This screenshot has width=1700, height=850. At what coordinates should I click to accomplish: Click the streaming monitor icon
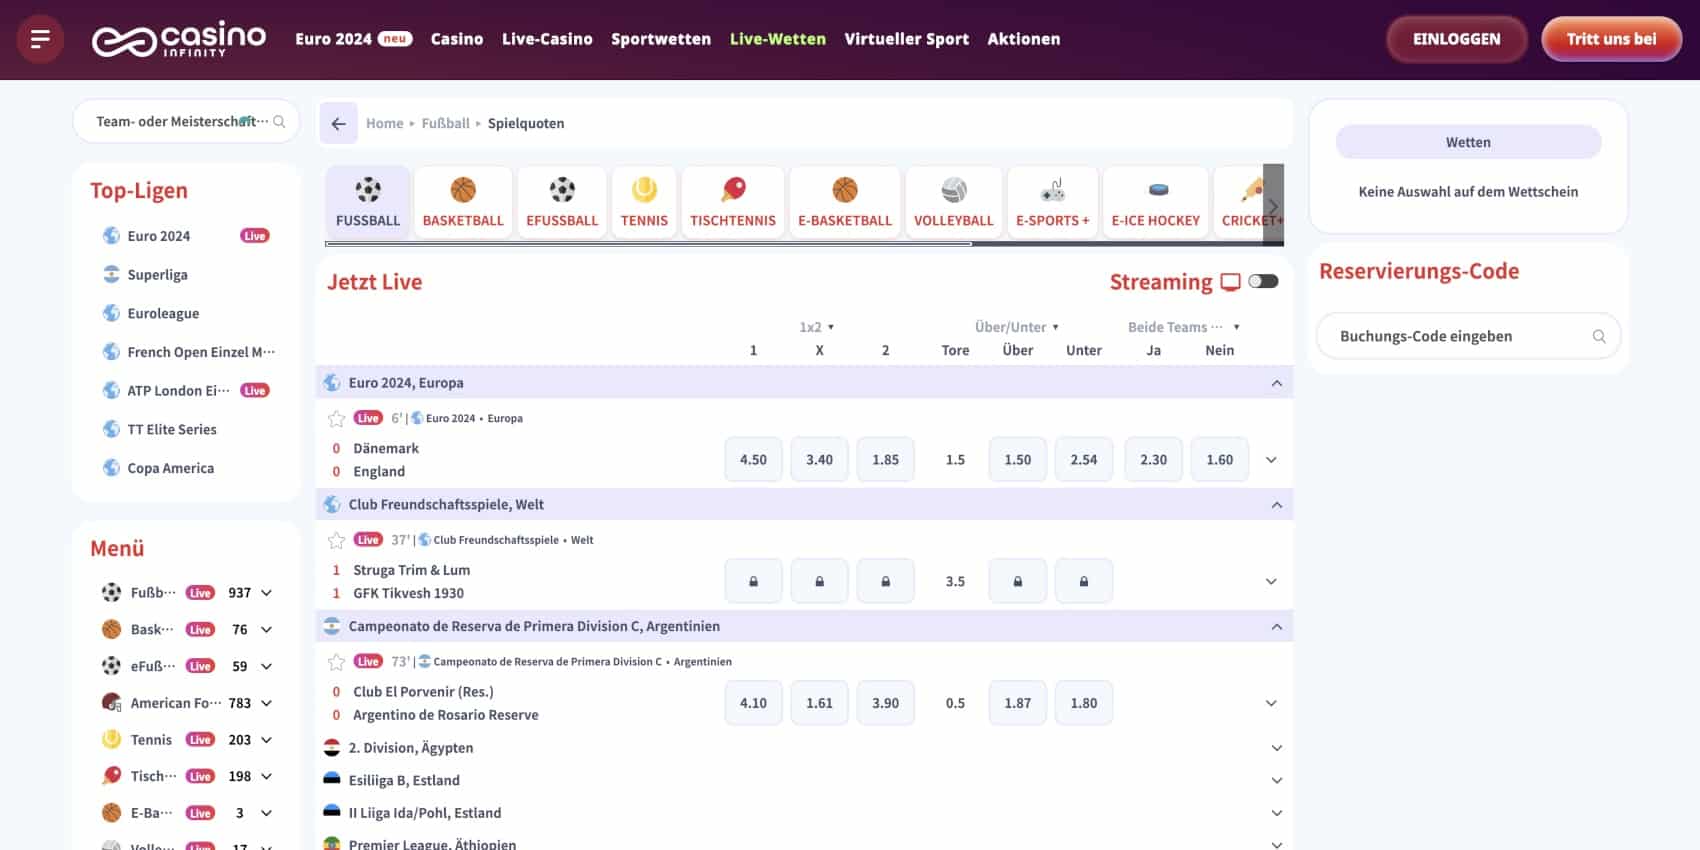point(1231,282)
